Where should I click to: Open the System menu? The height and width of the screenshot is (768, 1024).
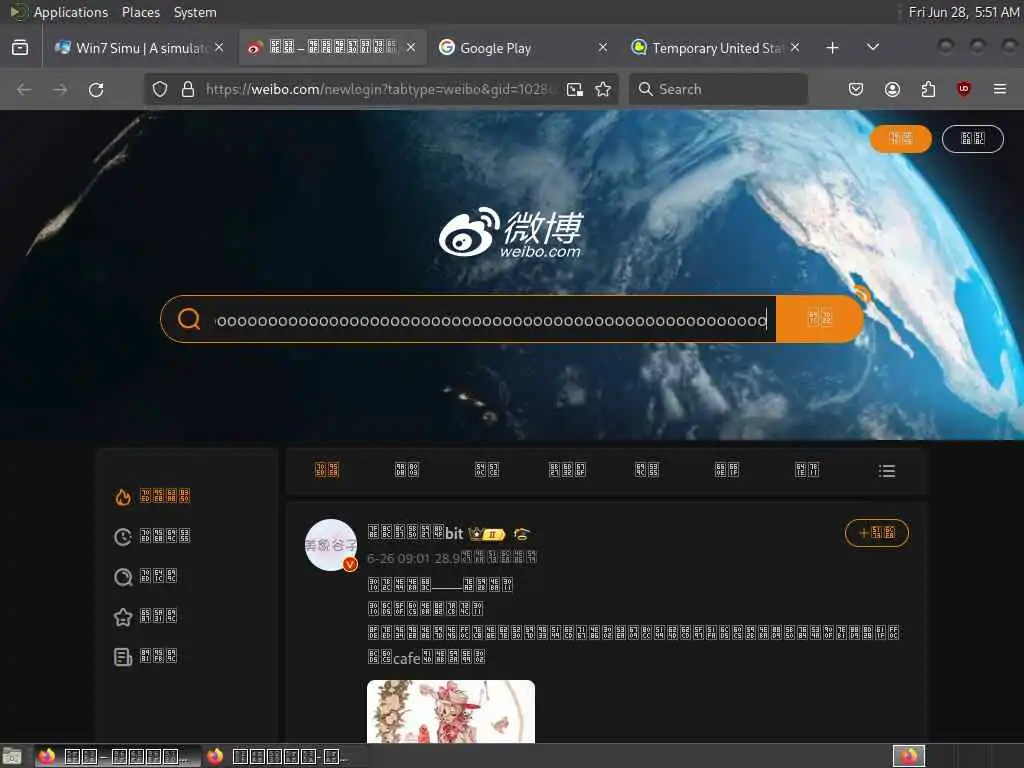click(x=195, y=12)
